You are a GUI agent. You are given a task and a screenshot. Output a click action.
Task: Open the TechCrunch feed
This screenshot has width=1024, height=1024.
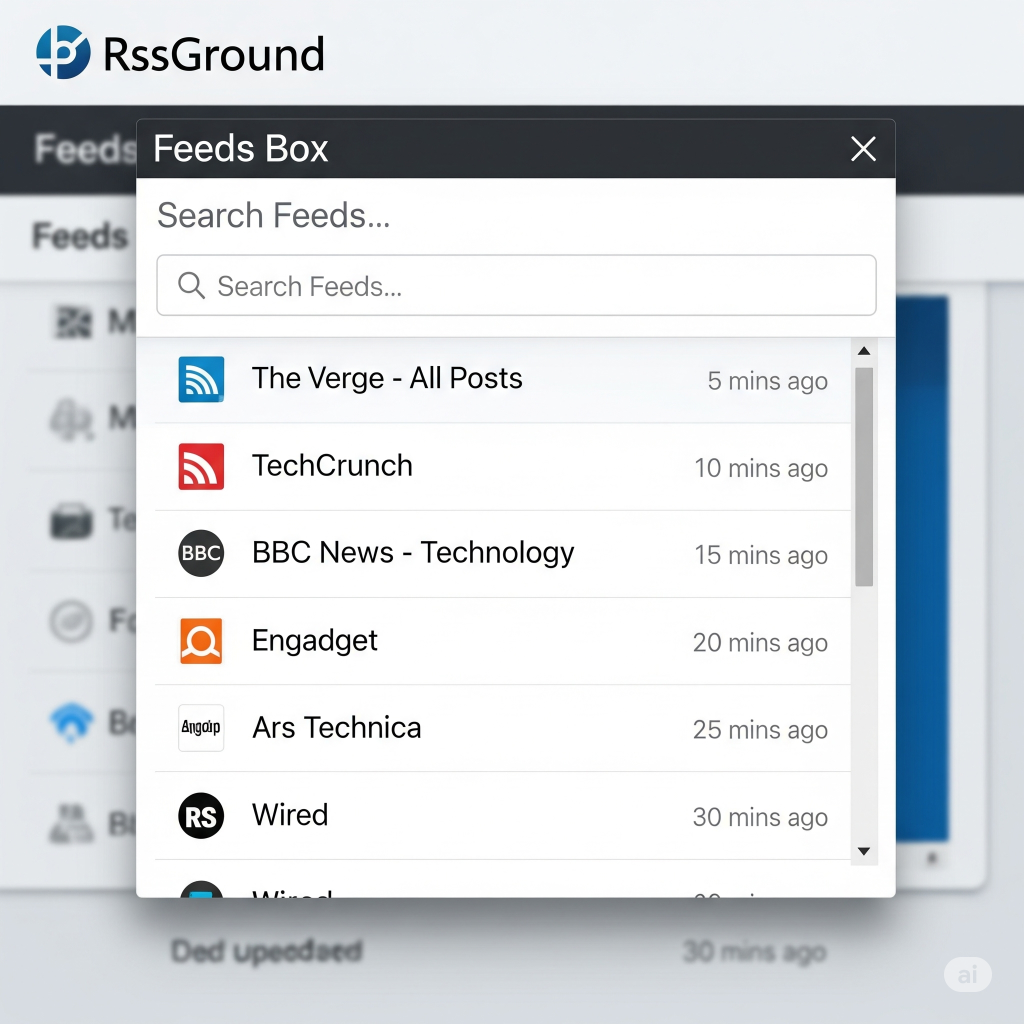pos(503,467)
